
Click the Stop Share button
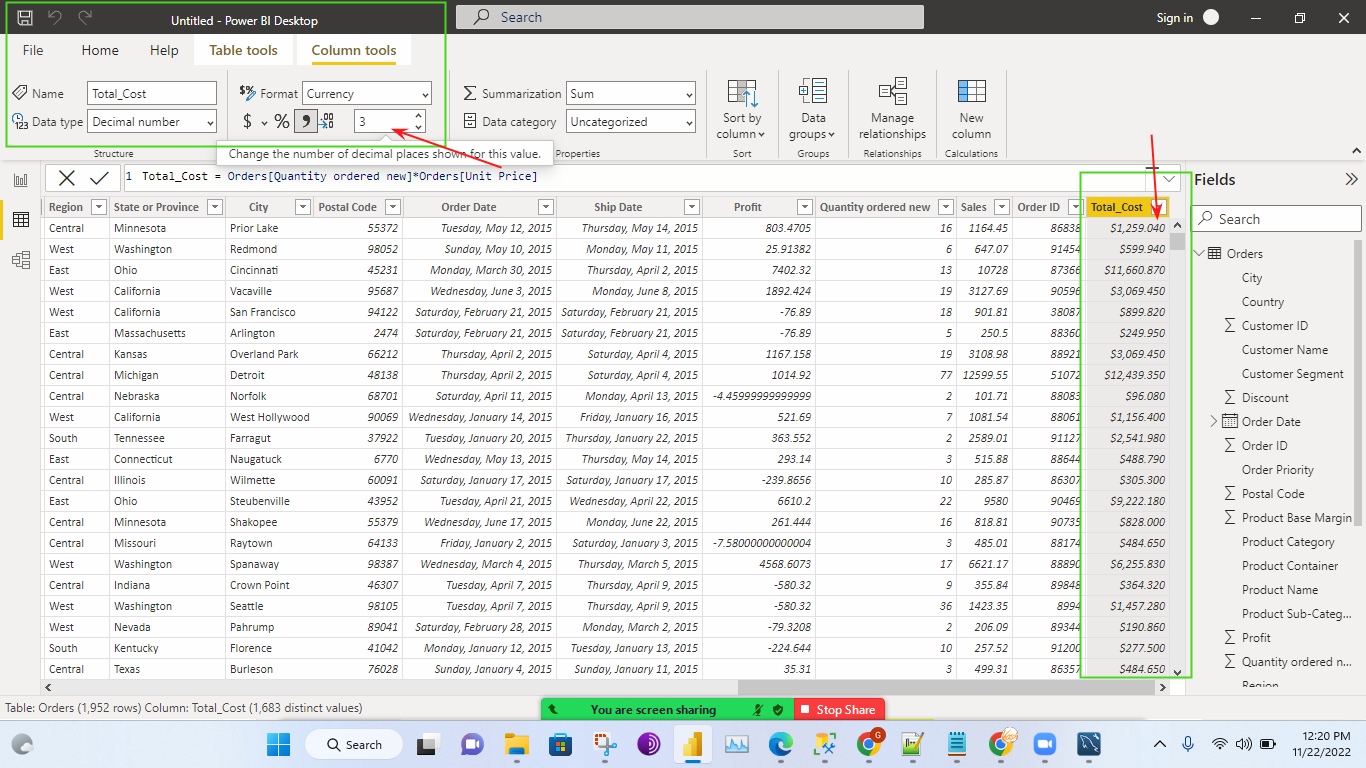click(x=839, y=709)
